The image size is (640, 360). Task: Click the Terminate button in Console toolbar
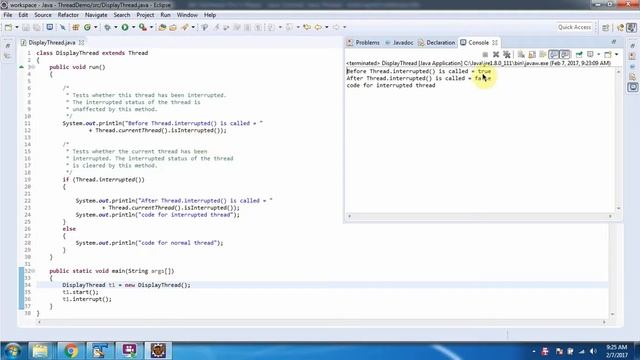pyautogui.click(x=485, y=54)
